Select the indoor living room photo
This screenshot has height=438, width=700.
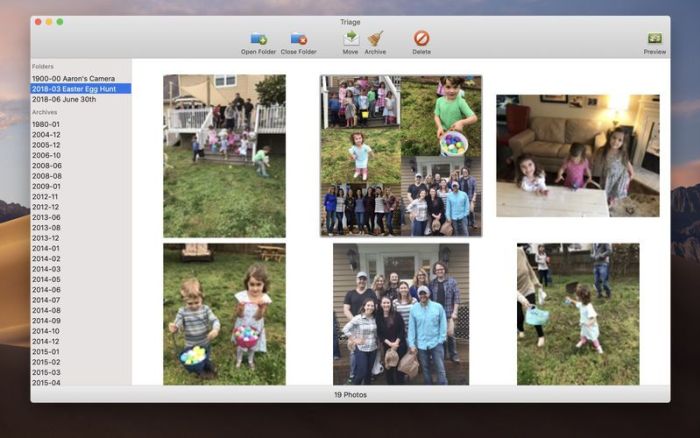tap(578, 155)
